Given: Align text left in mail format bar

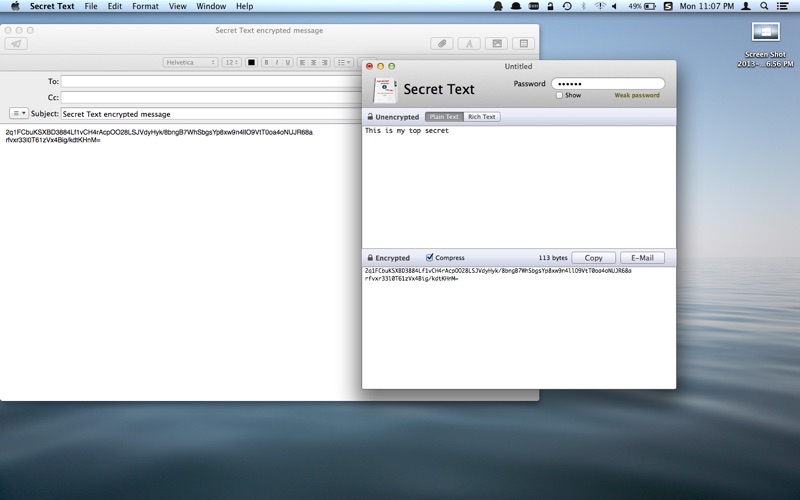Looking at the screenshot, I should coord(303,62).
